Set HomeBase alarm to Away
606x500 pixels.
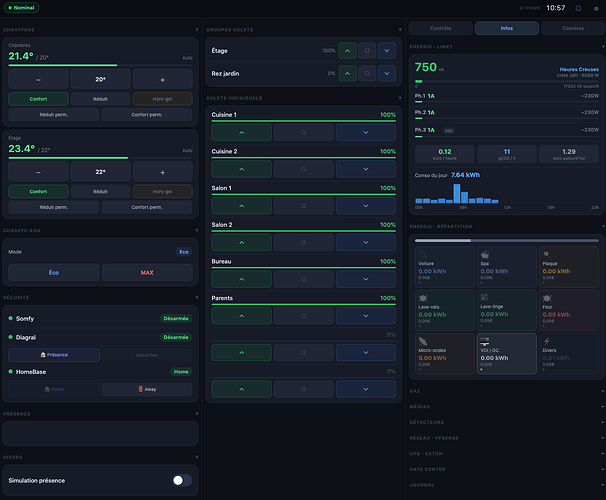[x=147, y=389]
